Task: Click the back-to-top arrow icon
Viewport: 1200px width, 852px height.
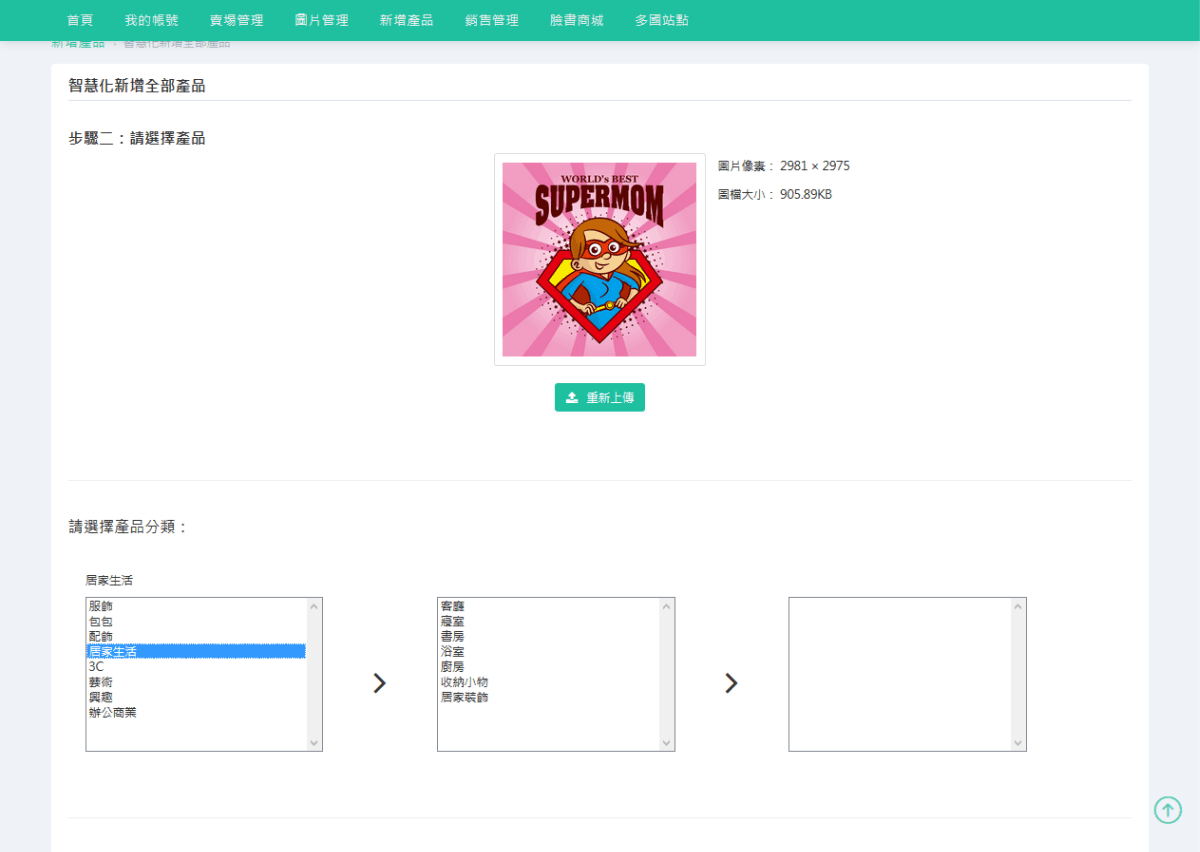Action: [x=1167, y=810]
